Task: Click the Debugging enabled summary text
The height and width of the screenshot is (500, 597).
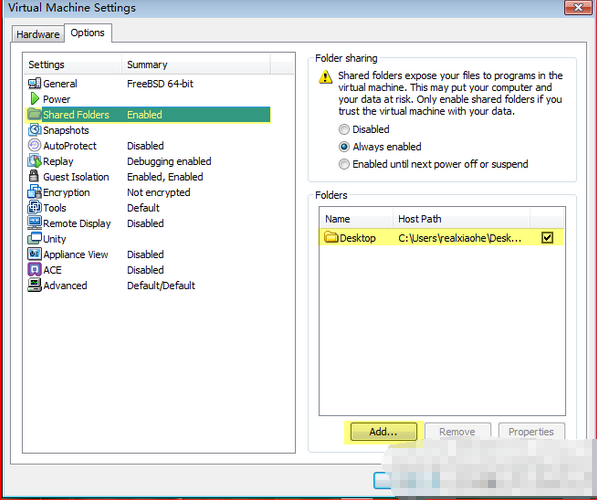Action: coord(169,161)
